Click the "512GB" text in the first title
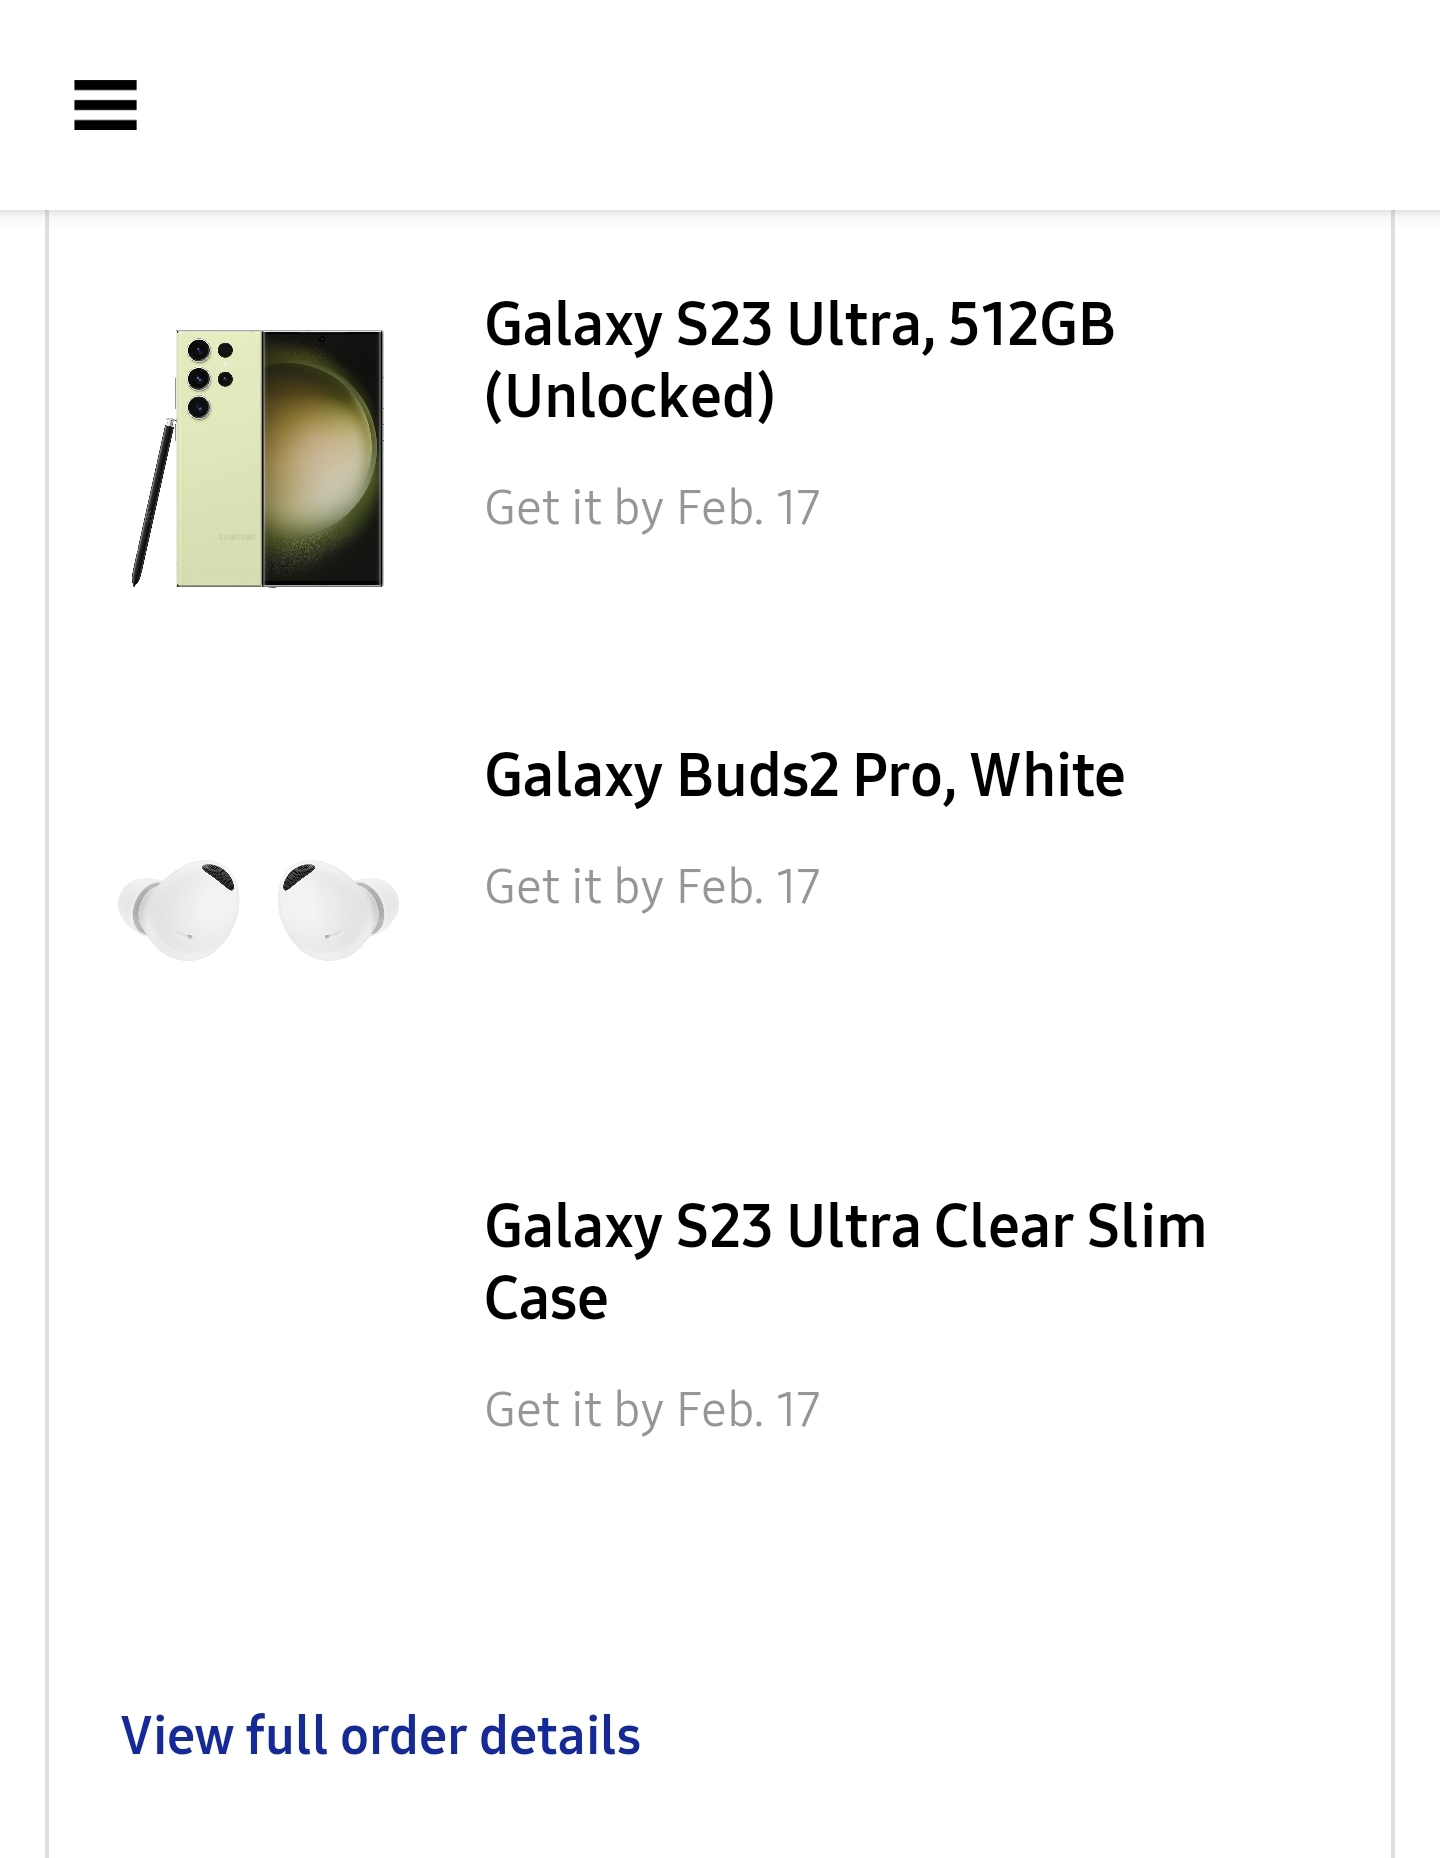The image size is (1440, 1858). [x=1031, y=324]
